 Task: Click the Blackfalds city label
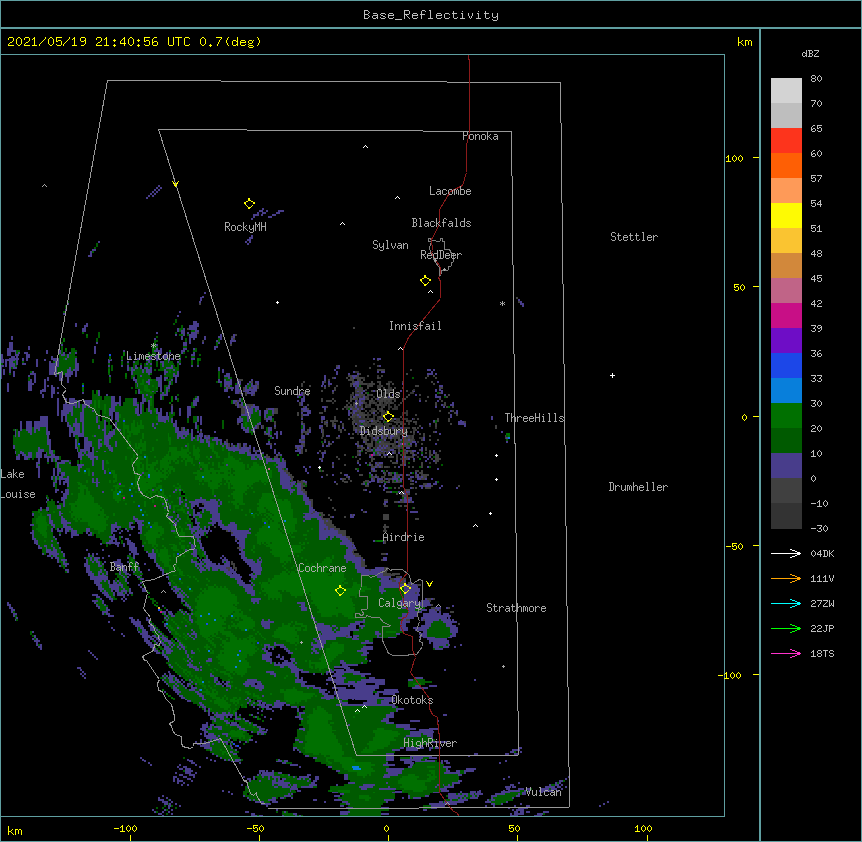tap(441, 223)
